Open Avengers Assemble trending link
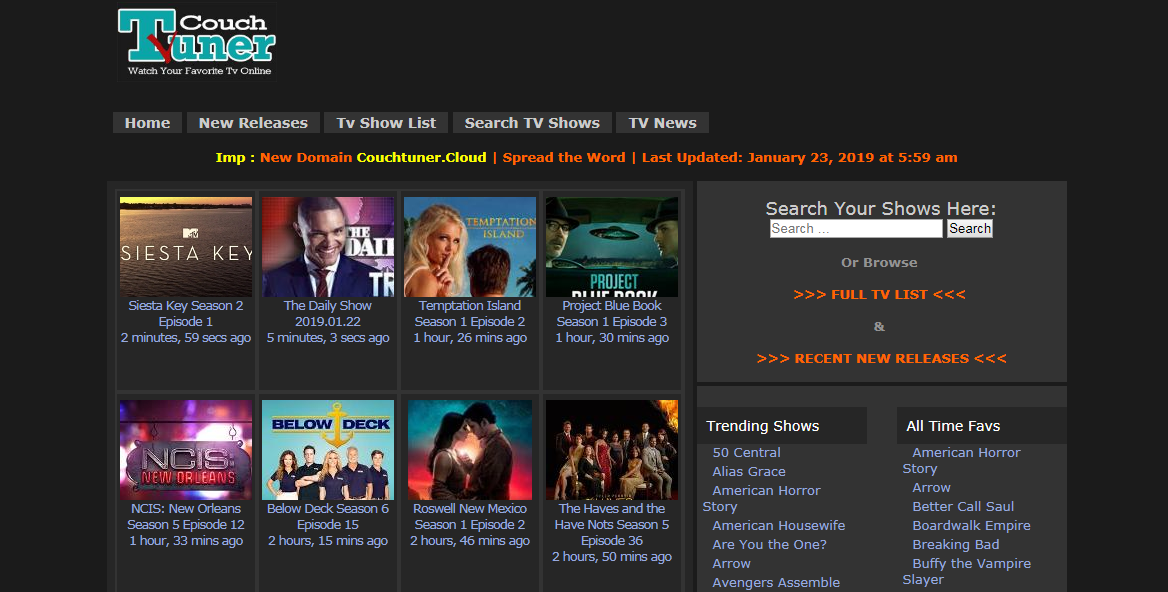Screen dimensions: 1168x592 point(776,582)
